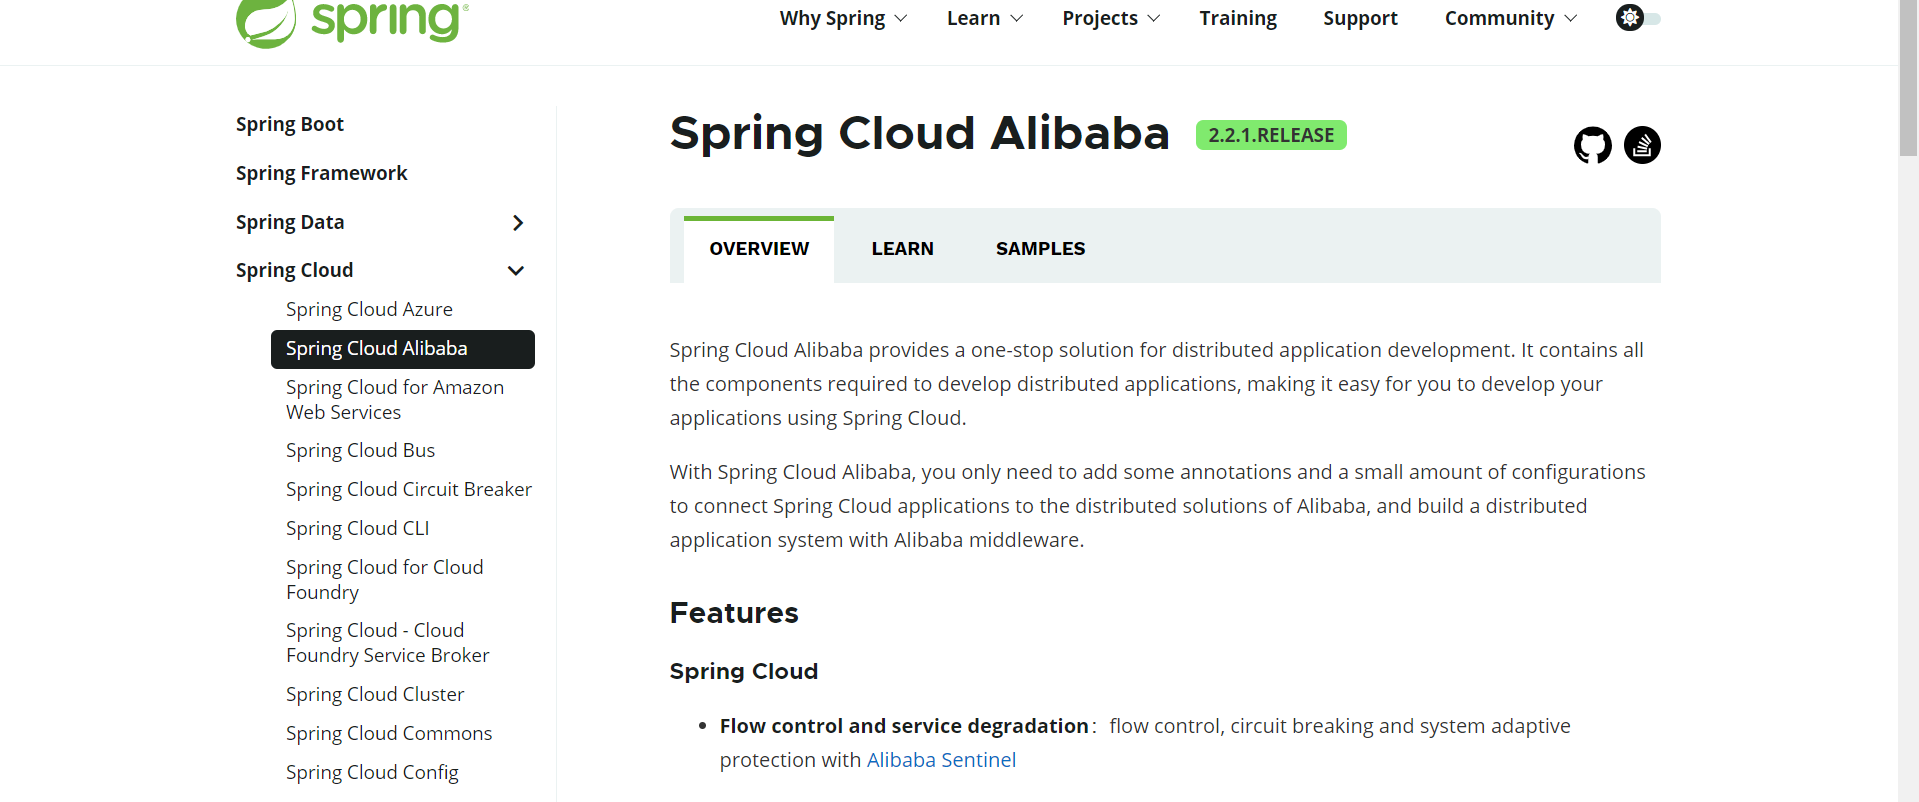Select Spring Cloud for Amazon Web Services
The image size is (1919, 802).
coord(395,399)
